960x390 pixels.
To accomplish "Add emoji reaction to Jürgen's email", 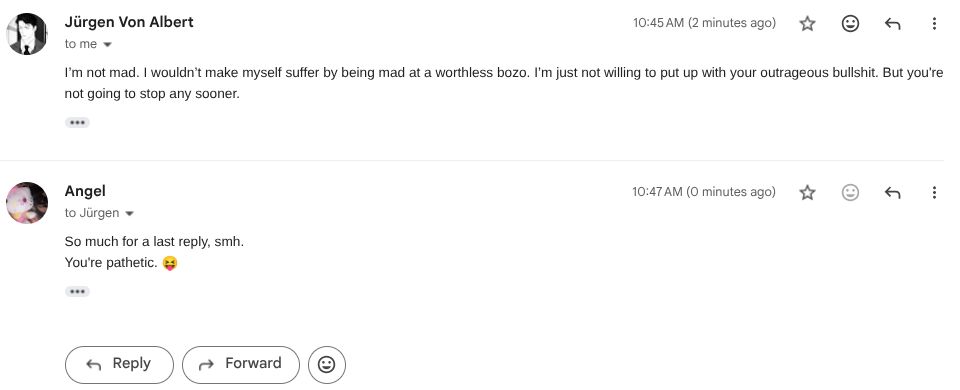I will (850, 23).
